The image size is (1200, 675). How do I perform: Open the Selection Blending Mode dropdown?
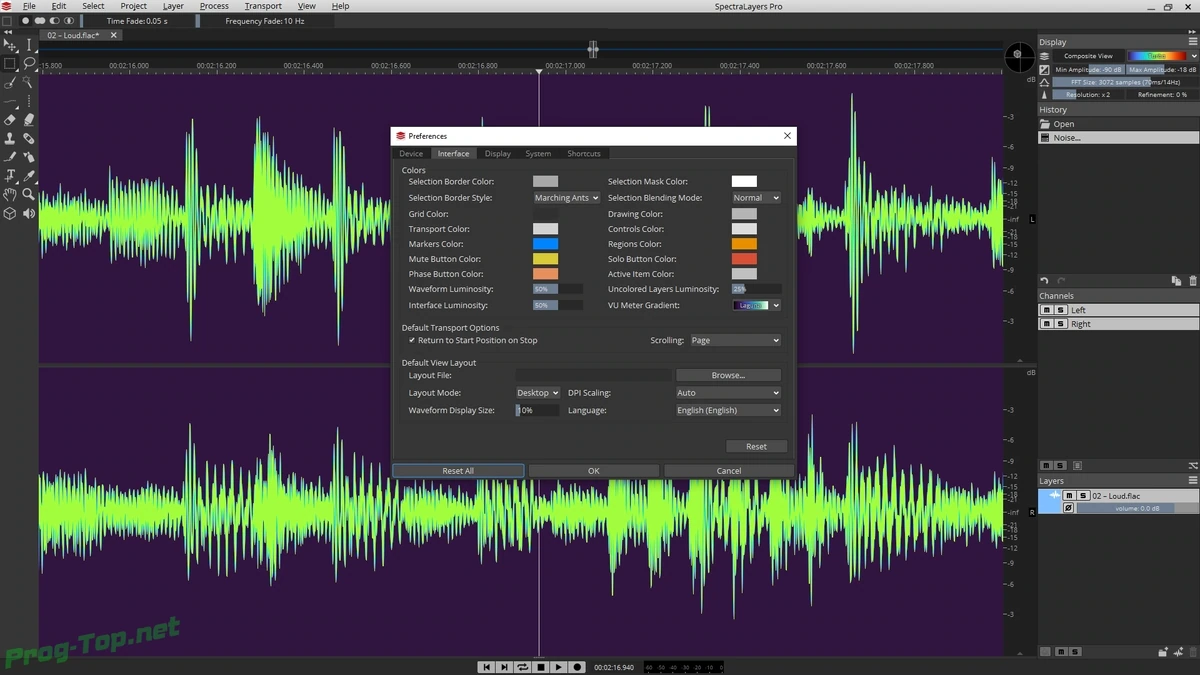point(756,198)
